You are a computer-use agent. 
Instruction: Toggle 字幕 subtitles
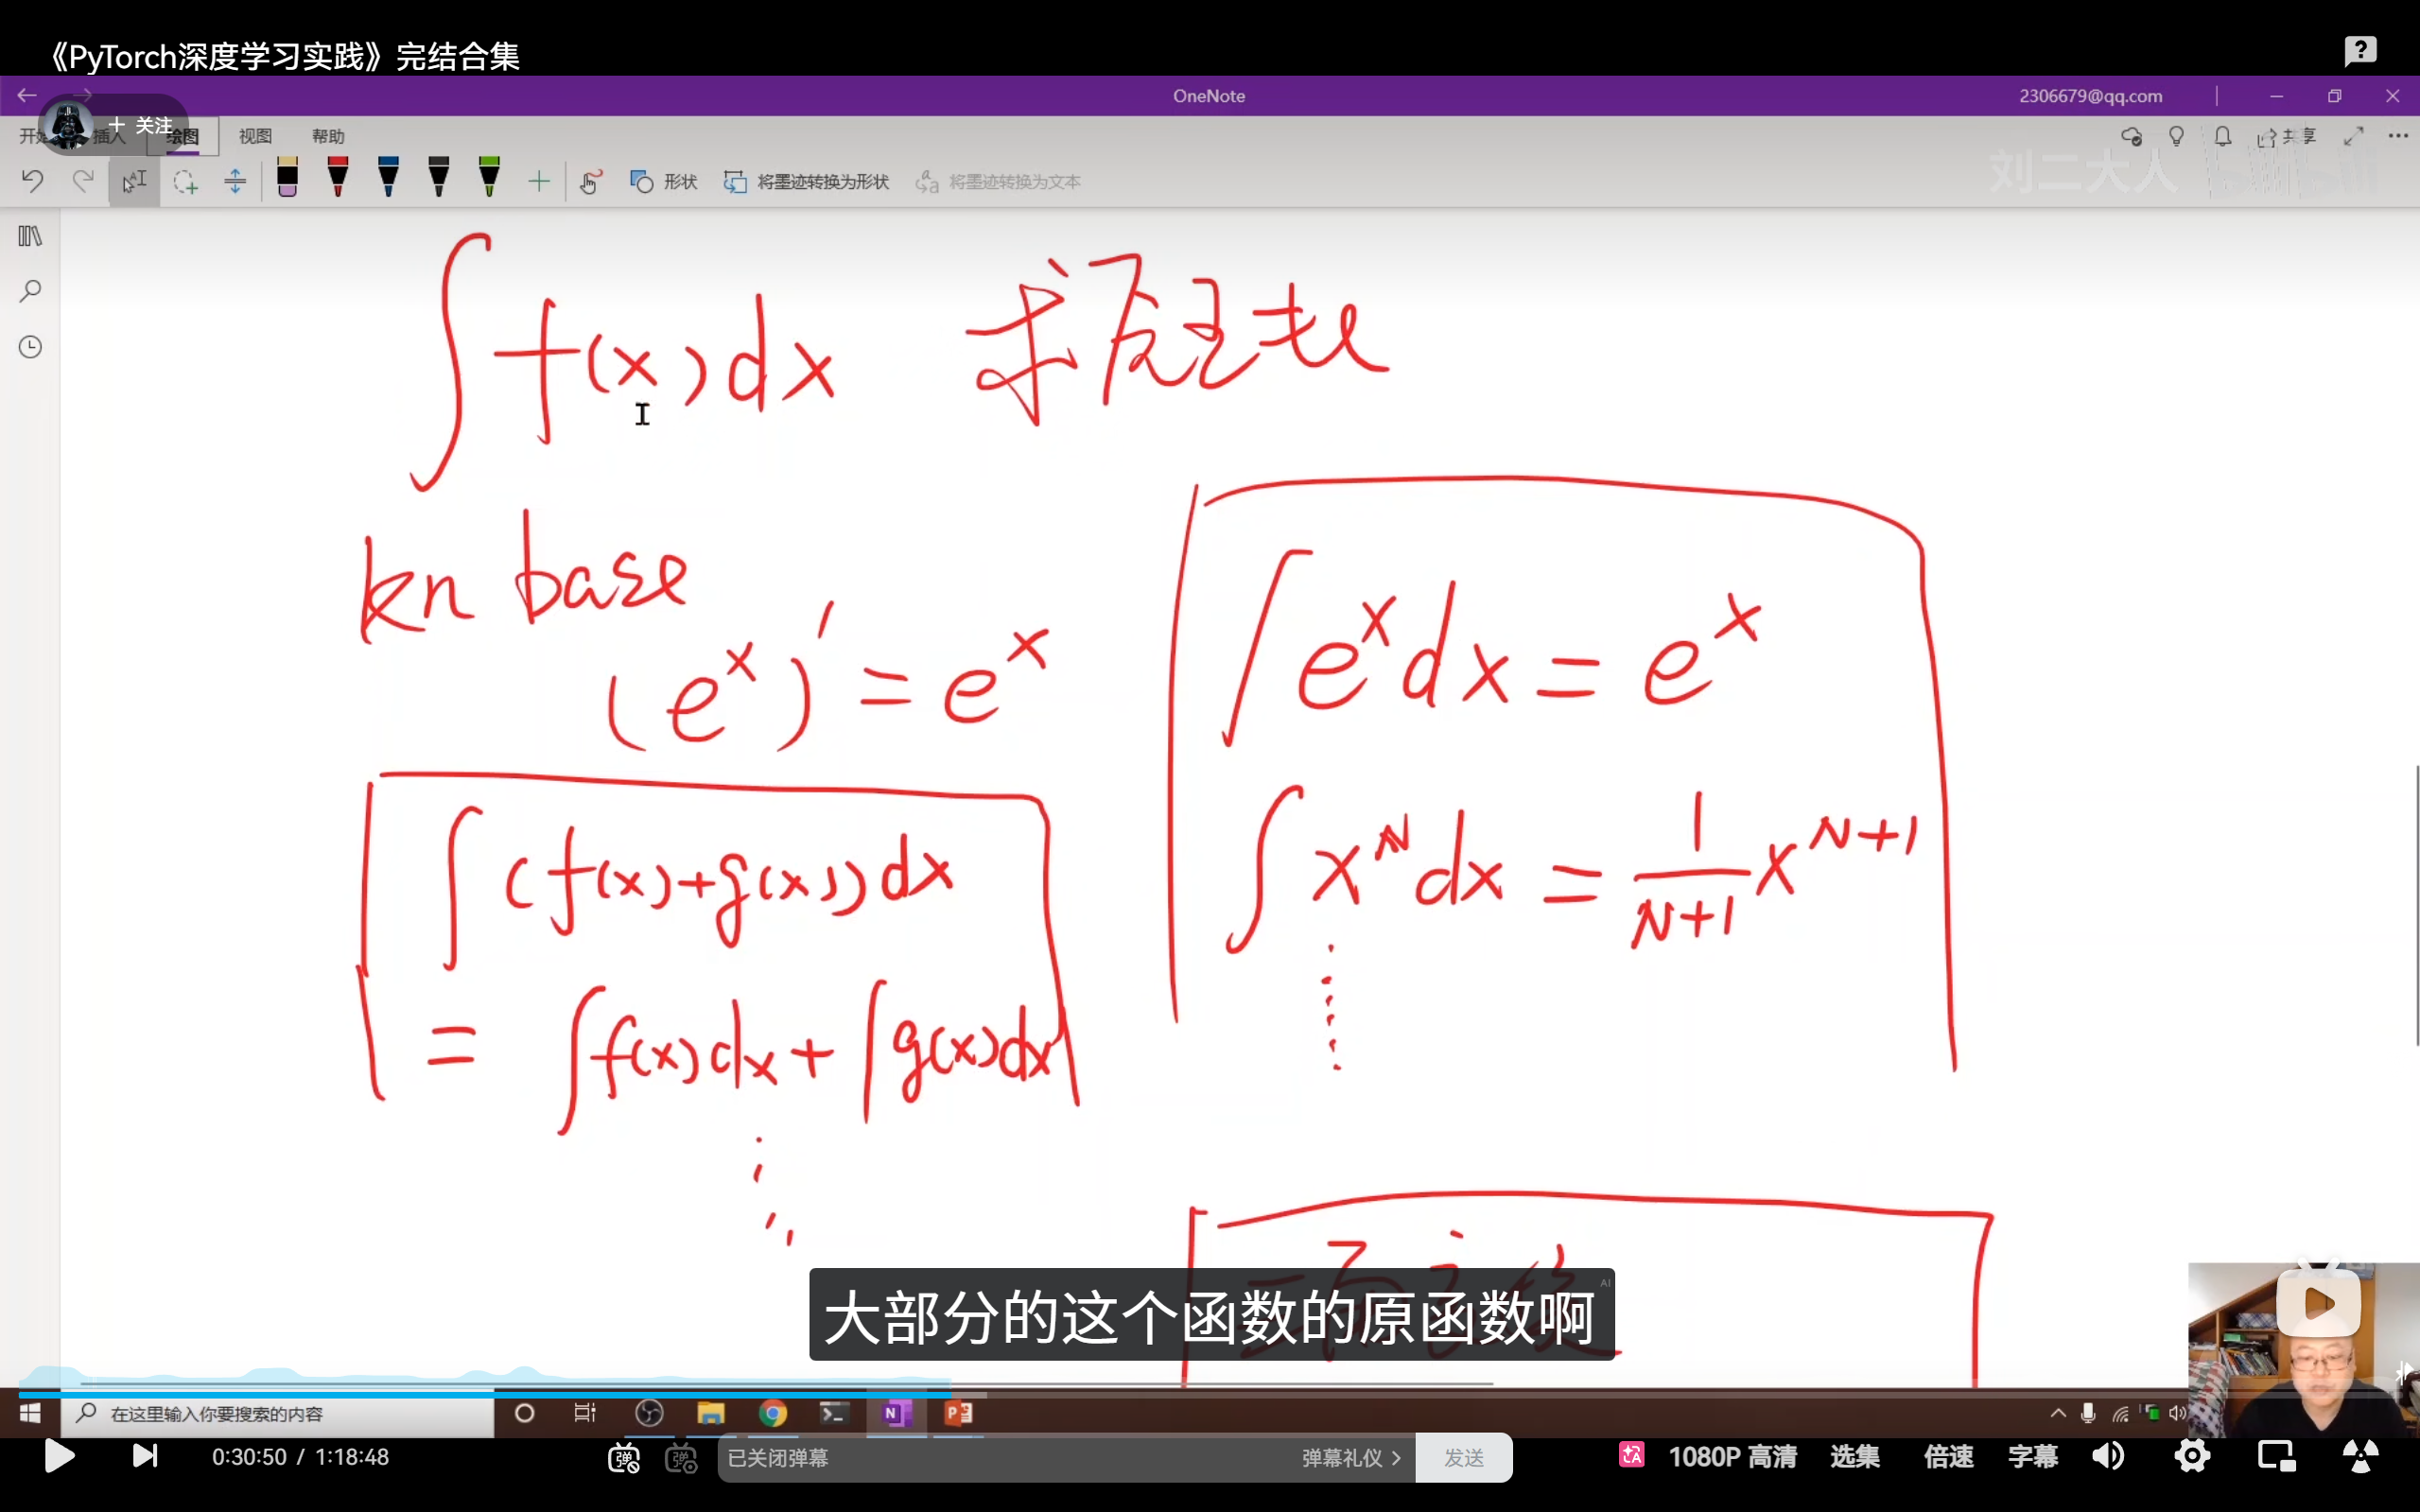tap(2032, 1457)
